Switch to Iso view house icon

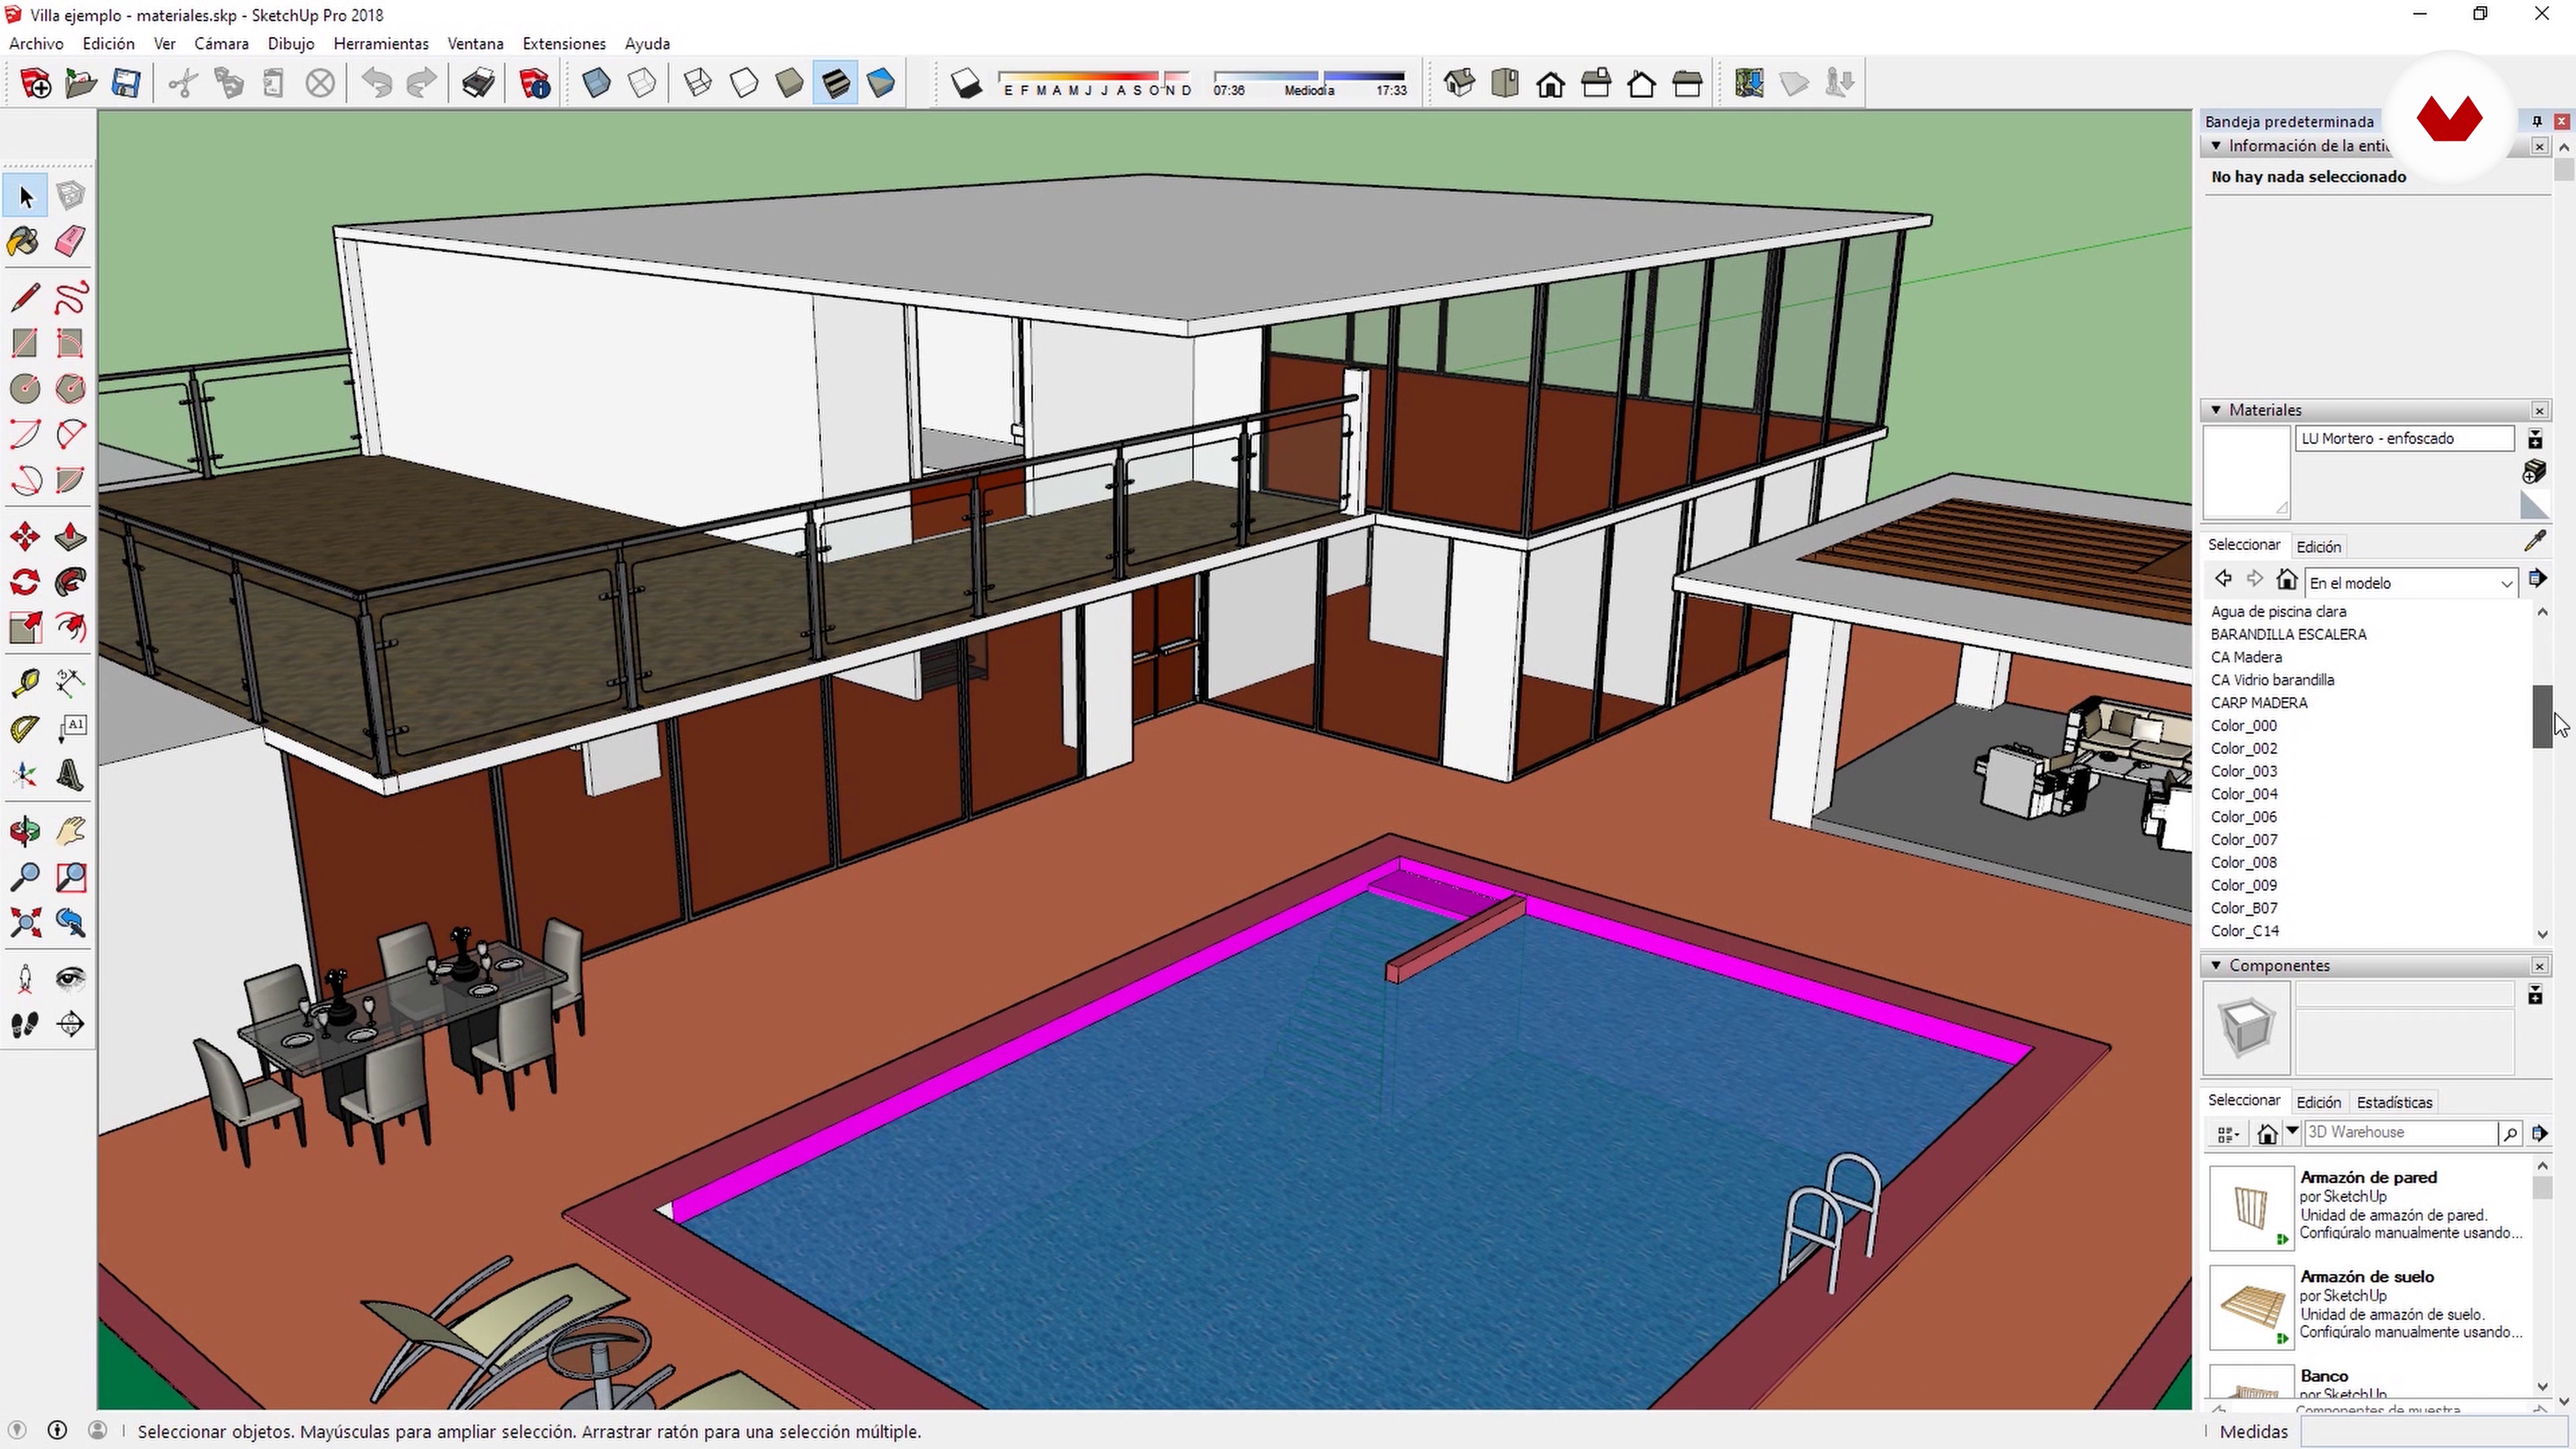[1459, 83]
